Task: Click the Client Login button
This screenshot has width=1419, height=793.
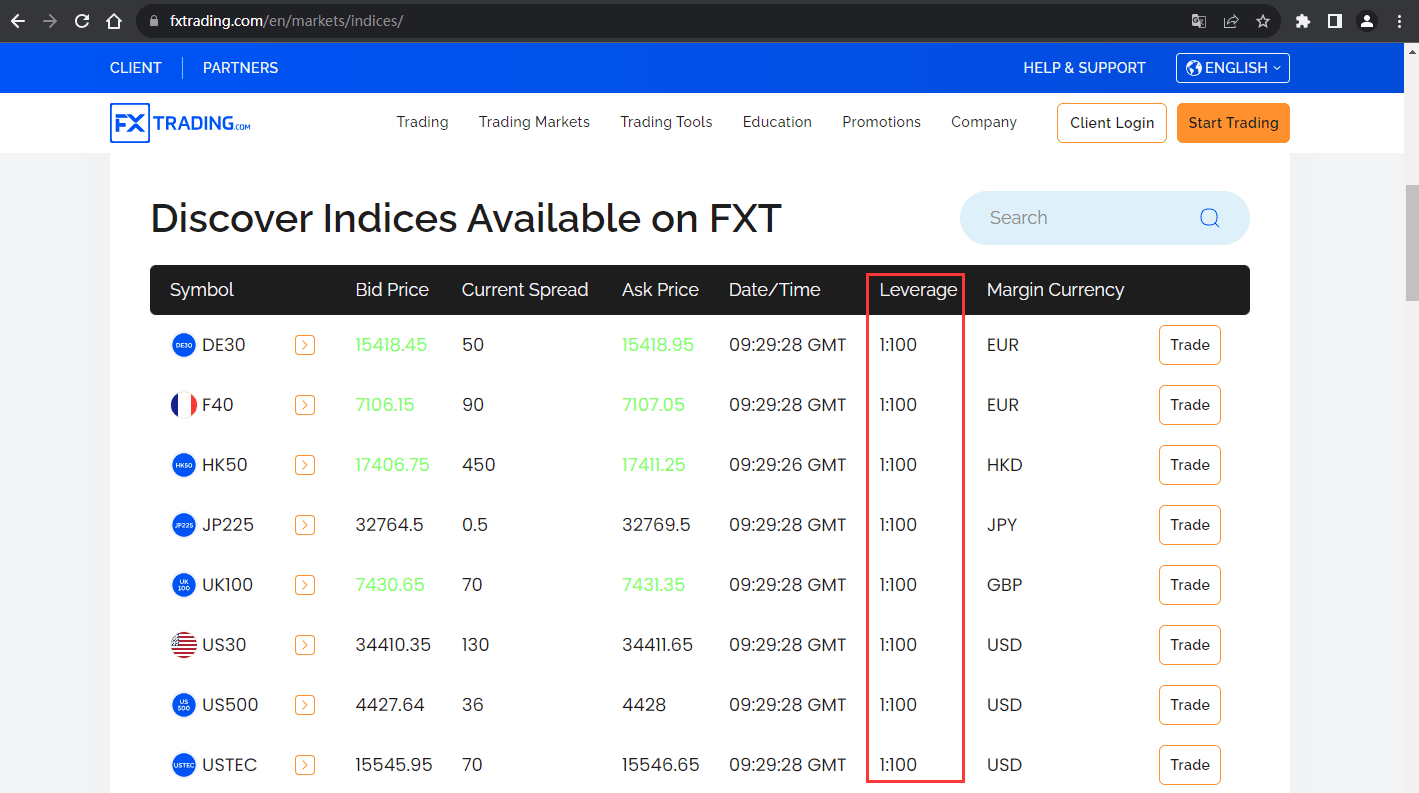Action: coord(1112,123)
